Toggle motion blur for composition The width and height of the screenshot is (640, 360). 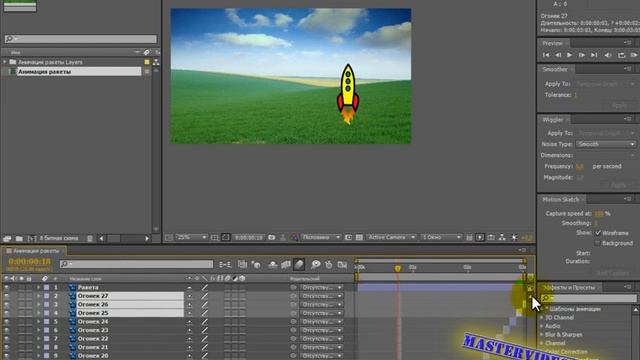299,264
